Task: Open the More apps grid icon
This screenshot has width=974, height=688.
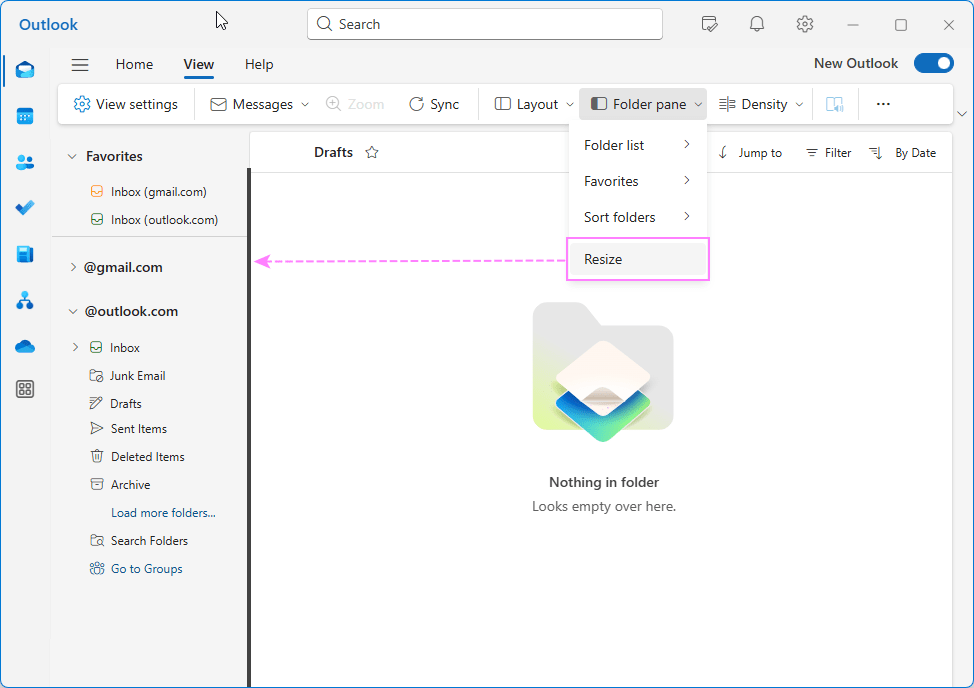Action: (25, 389)
